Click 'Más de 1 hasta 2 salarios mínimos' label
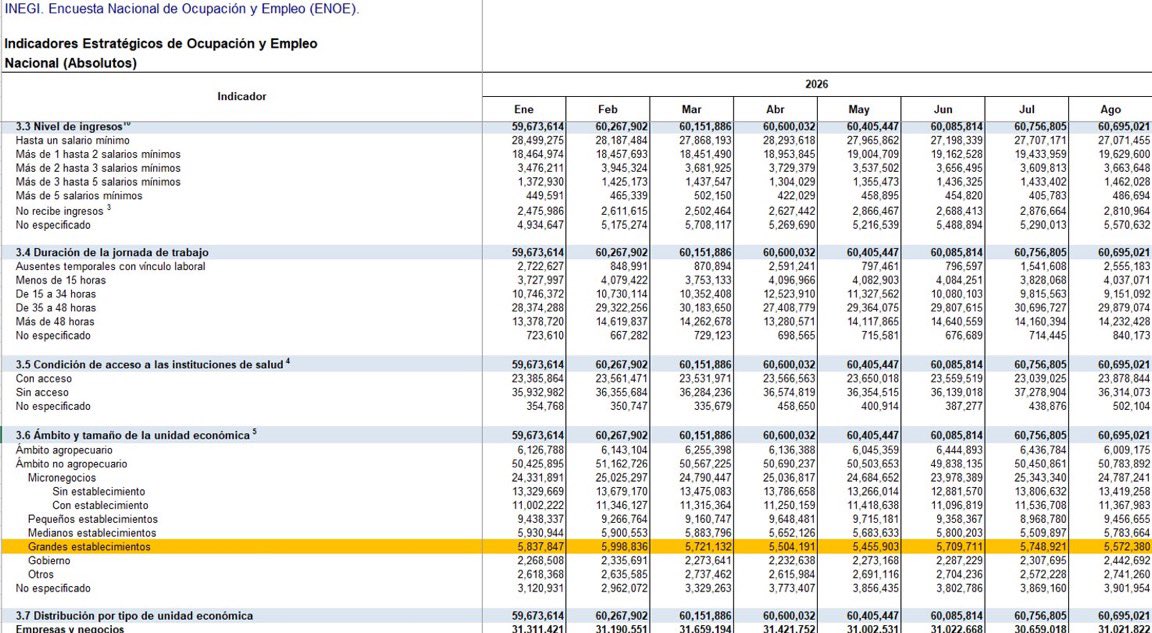This screenshot has width=1152, height=633. [98, 154]
